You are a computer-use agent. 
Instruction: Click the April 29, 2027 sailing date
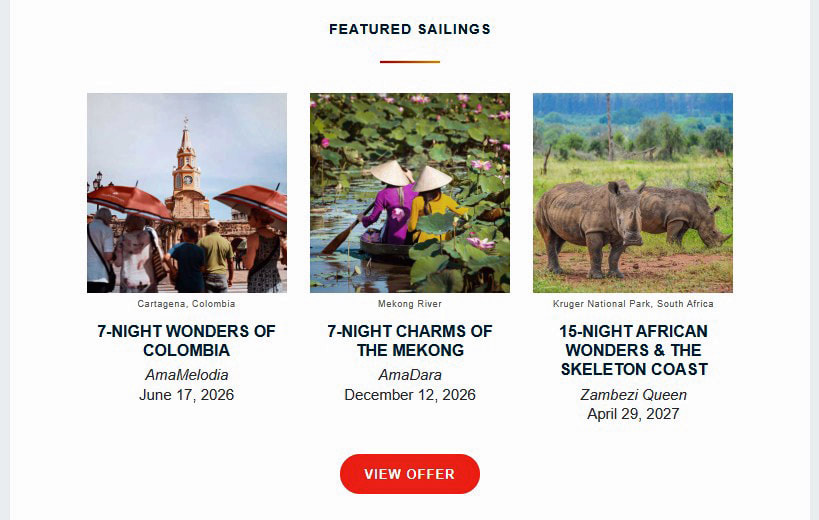click(x=633, y=414)
